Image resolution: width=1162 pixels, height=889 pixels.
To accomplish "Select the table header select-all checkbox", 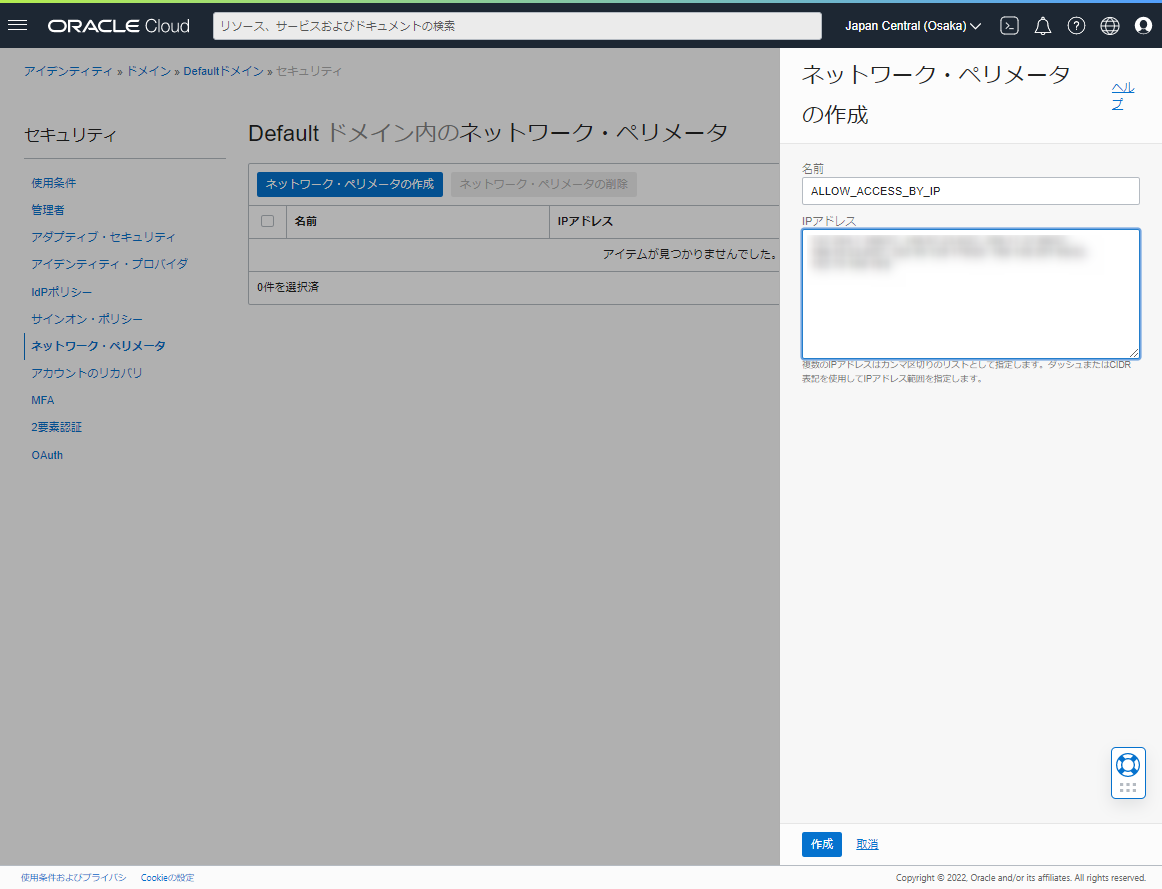I will click(x=268, y=221).
